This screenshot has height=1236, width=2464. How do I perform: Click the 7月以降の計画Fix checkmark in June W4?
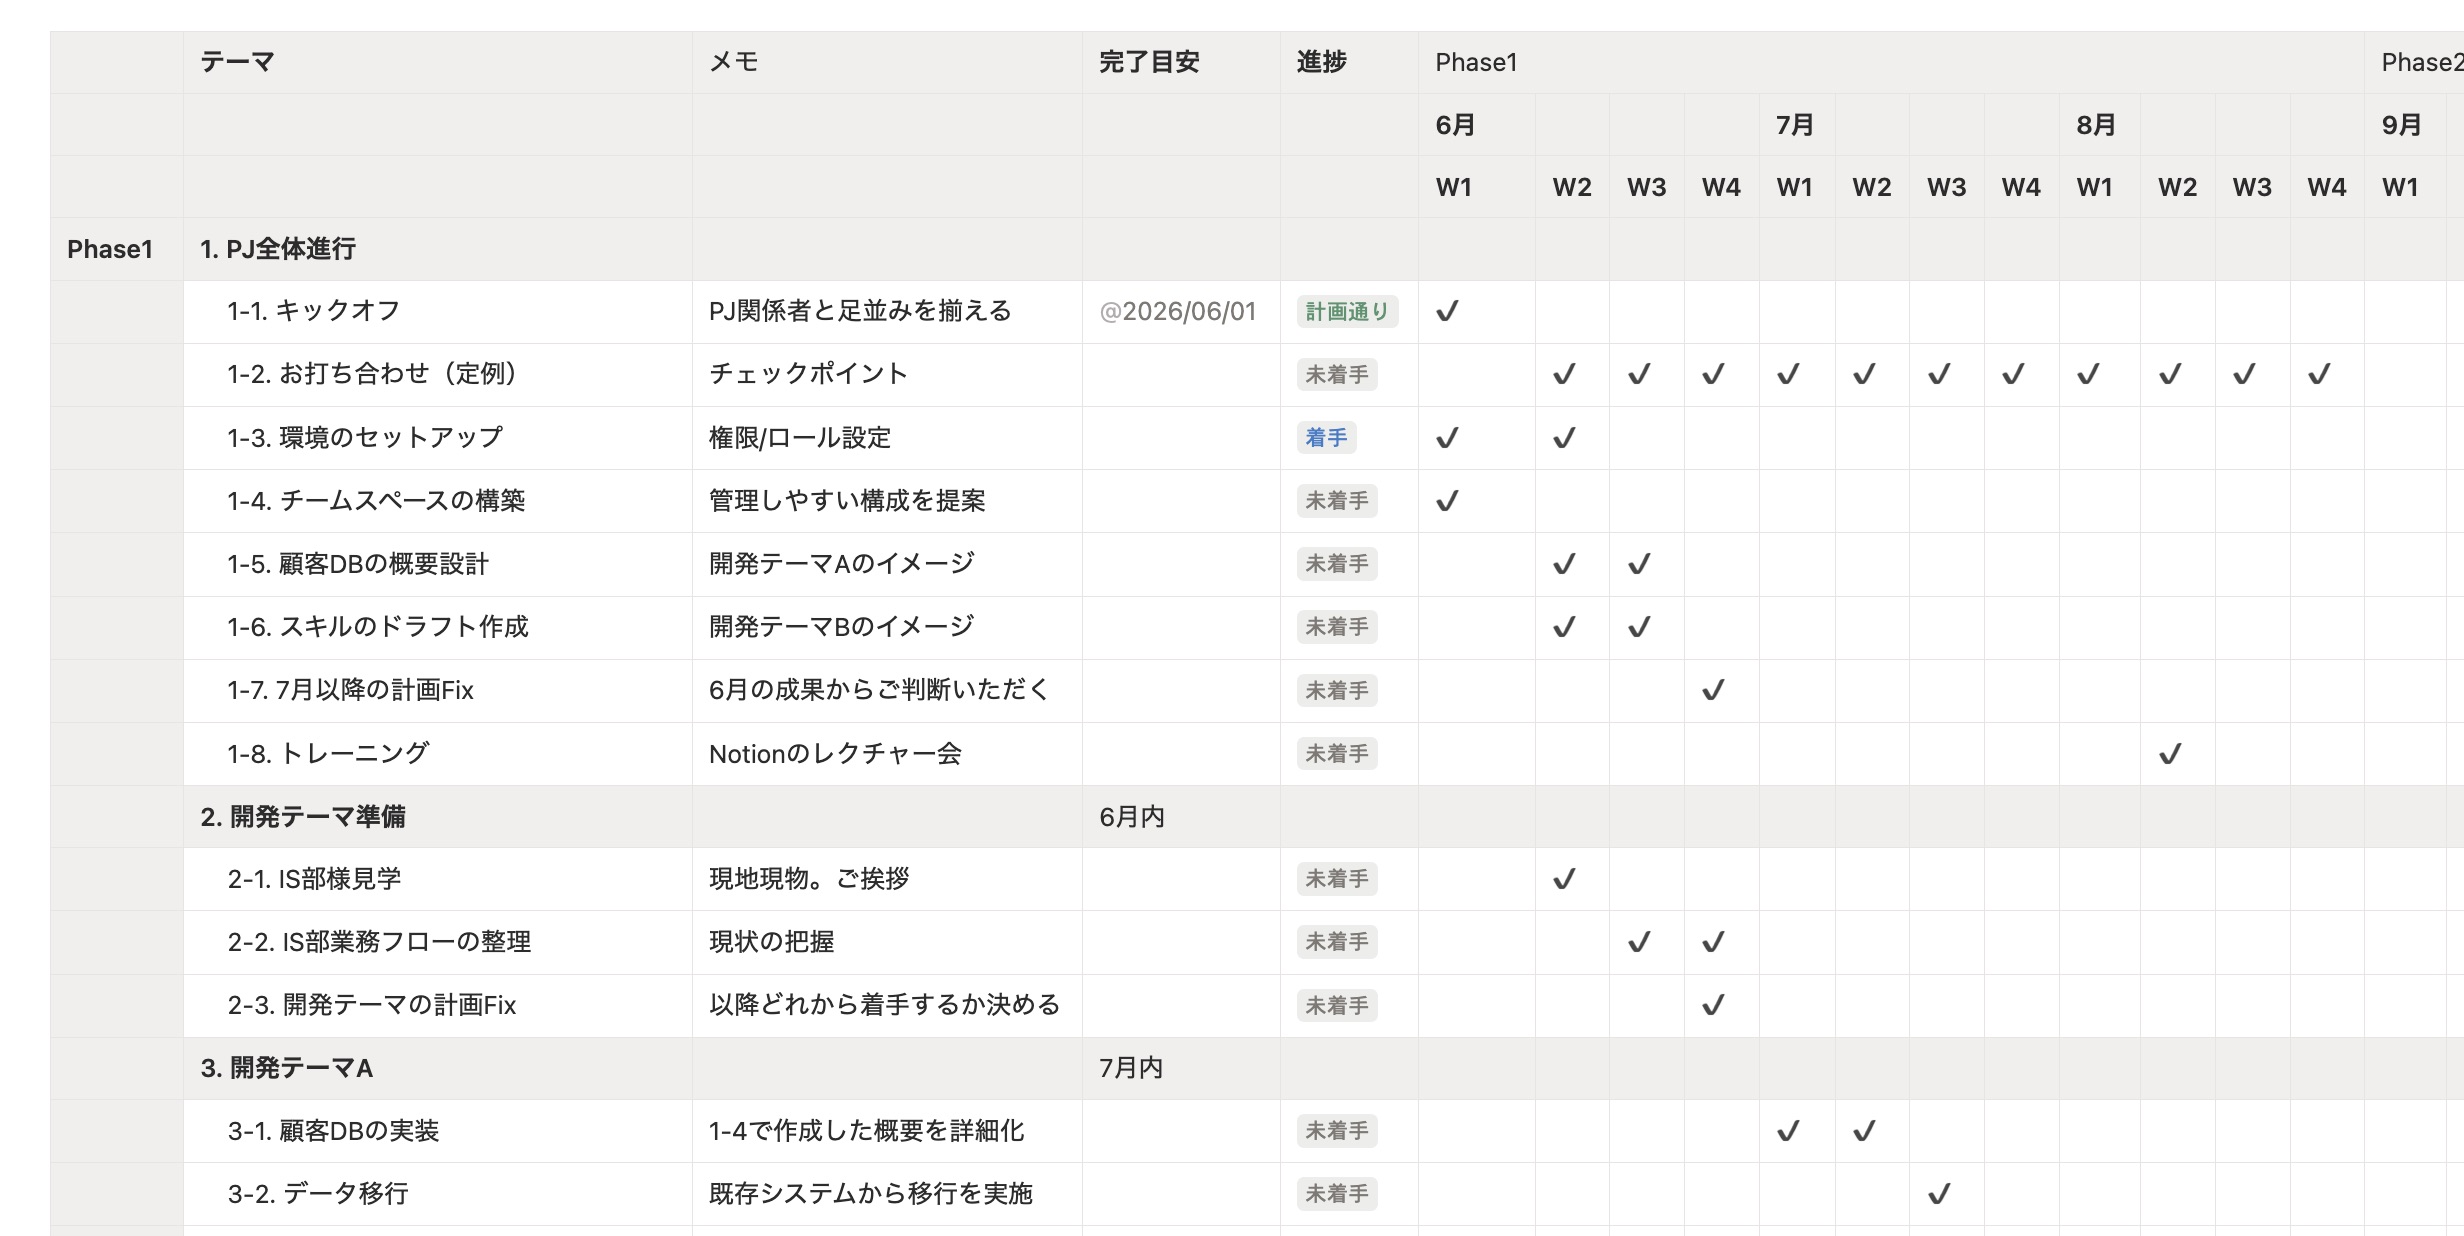(x=1713, y=690)
